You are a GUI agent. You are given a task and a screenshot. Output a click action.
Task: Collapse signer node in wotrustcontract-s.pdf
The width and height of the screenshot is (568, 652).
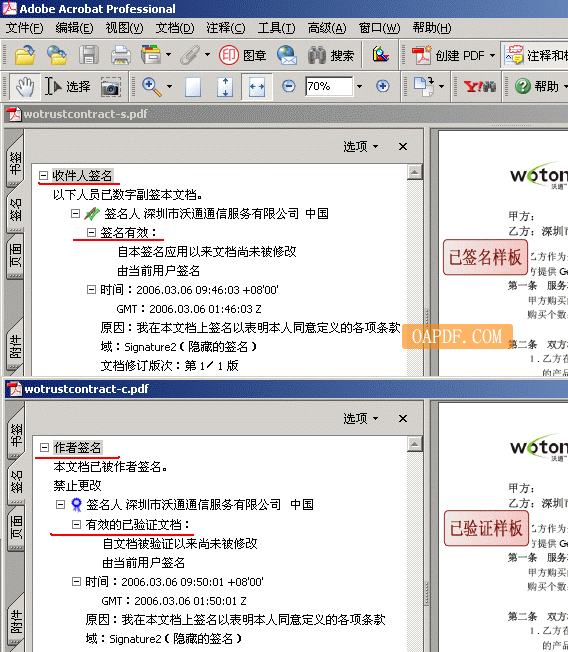tap(75, 214)
